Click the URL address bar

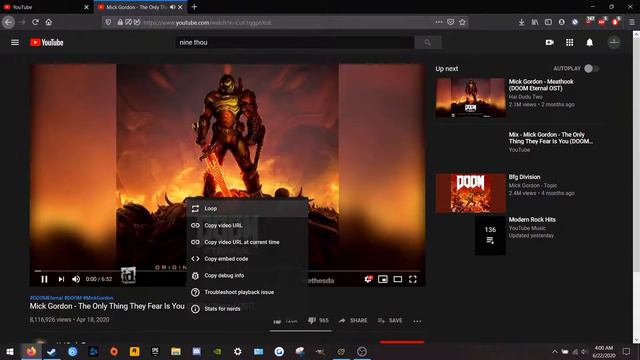(x=286, y=22)
